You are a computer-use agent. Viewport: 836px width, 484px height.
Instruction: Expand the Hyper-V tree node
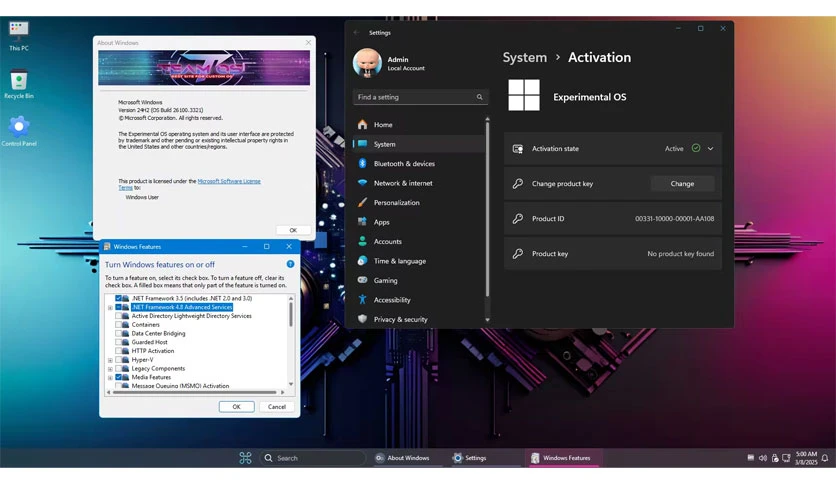tap(110, 360)
